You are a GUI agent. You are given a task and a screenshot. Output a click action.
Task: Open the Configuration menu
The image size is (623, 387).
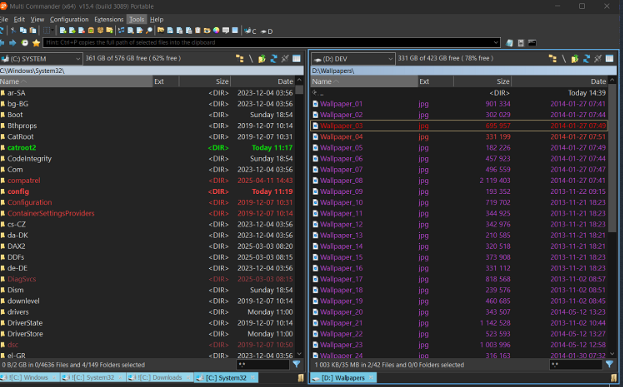tap(69, 19)
